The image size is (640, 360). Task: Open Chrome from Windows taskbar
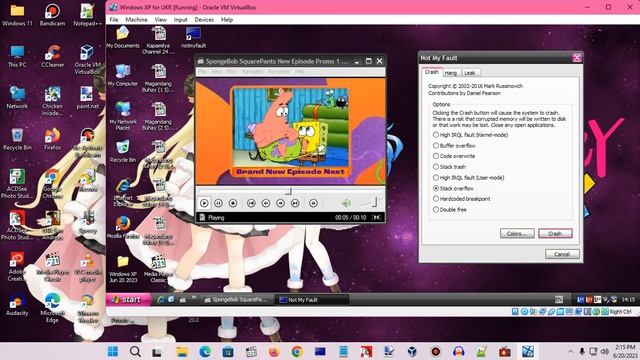tap(297, 351)
